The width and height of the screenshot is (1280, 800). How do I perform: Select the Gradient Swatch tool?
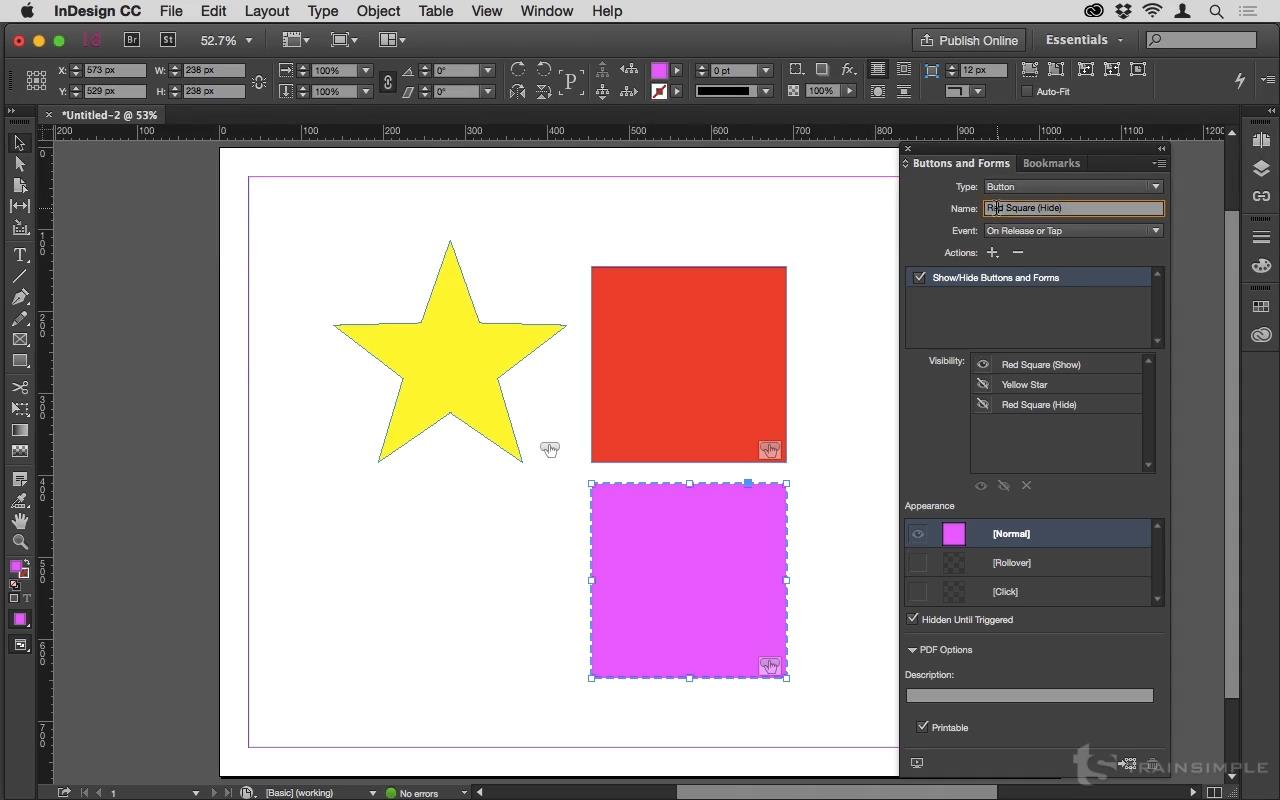19,430
